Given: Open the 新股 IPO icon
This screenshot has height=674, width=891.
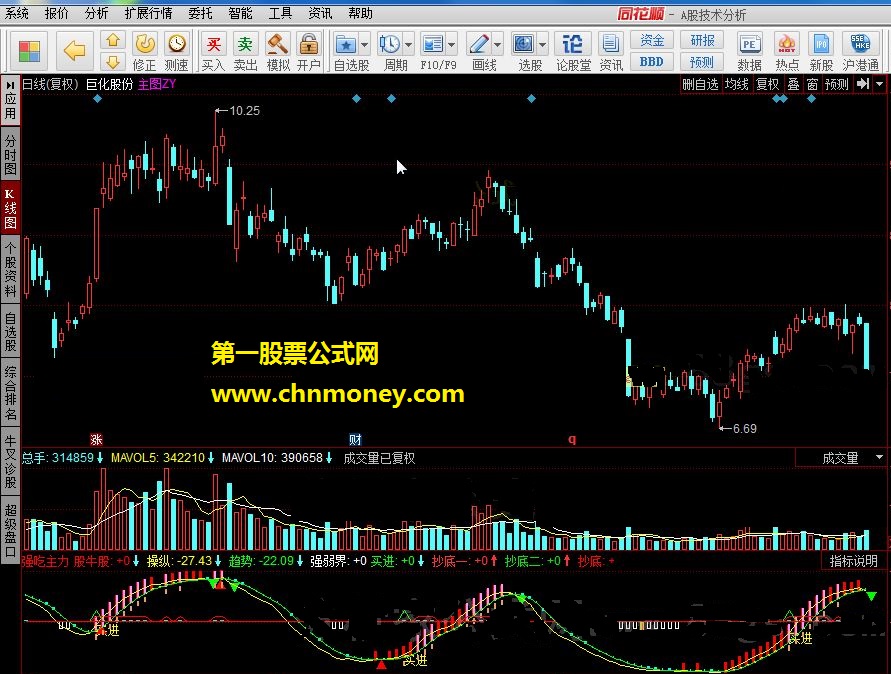Looking at the screenshot, I should click(821, 52).
